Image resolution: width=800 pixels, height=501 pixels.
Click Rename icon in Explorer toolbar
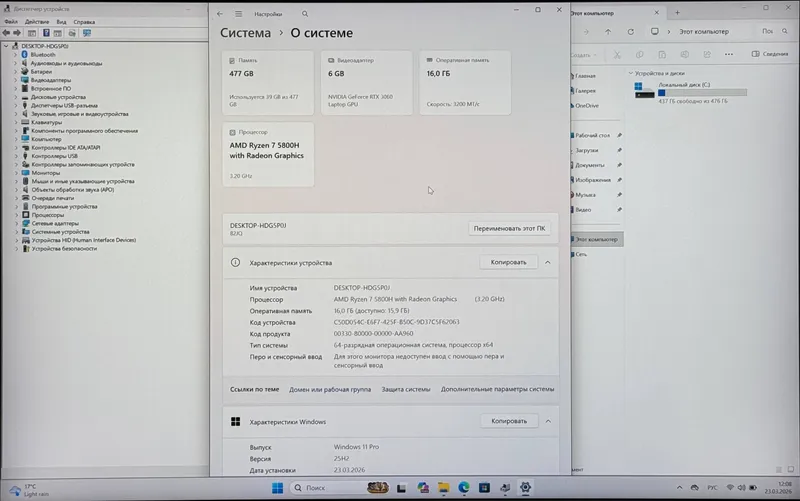(684, 55)
